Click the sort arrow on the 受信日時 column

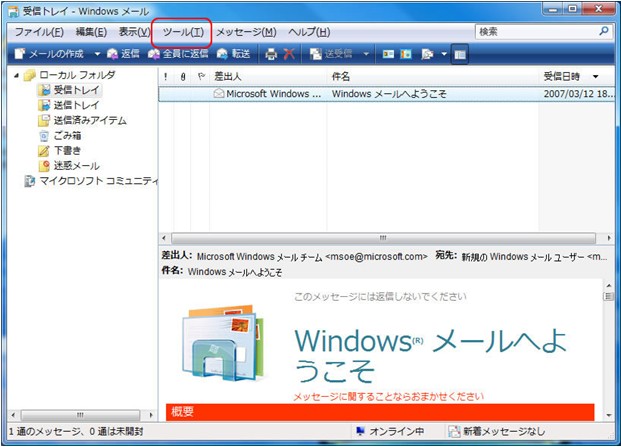596,76
